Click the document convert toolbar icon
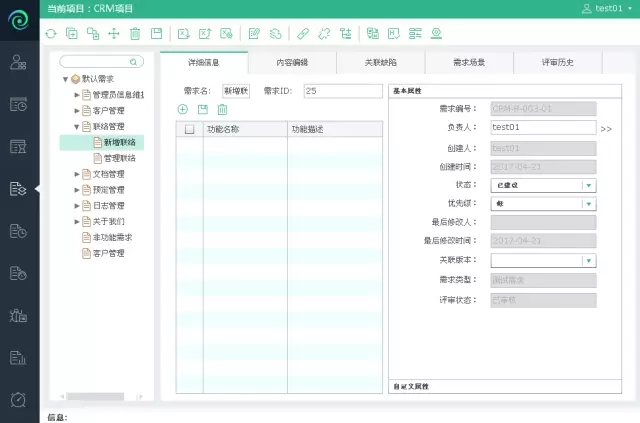This screenshot has width=640, height=423. (x=373, y=33)
